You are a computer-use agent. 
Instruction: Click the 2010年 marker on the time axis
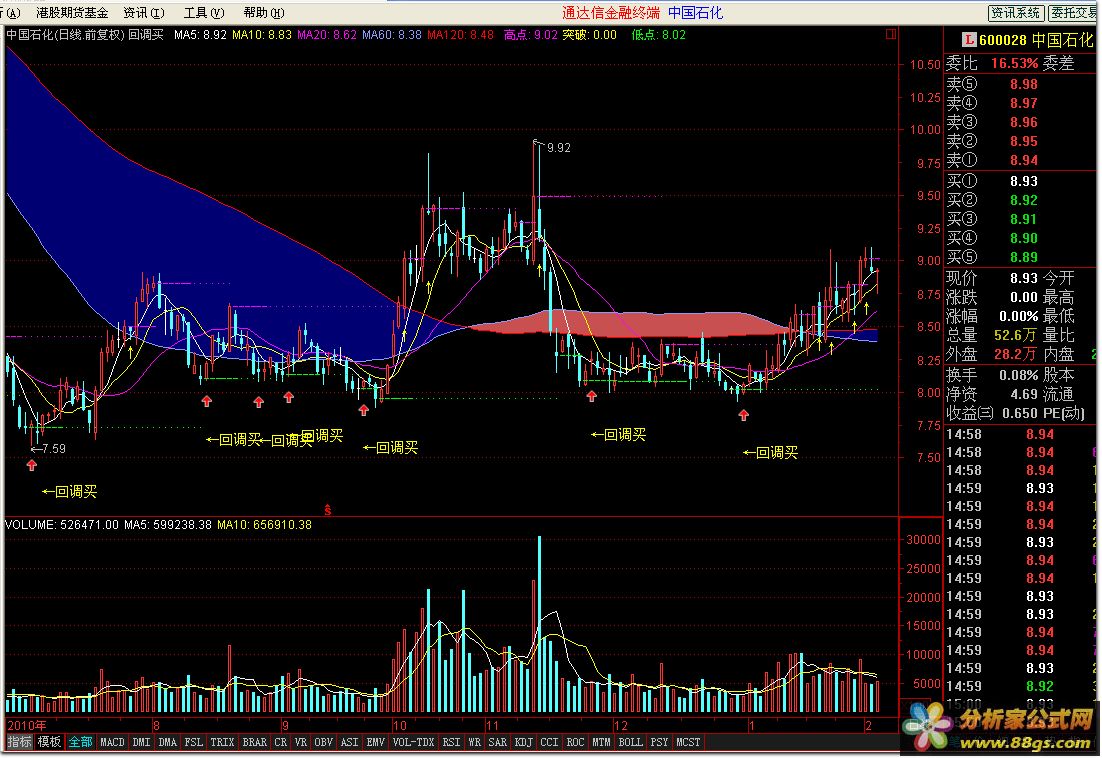[27, 726]
